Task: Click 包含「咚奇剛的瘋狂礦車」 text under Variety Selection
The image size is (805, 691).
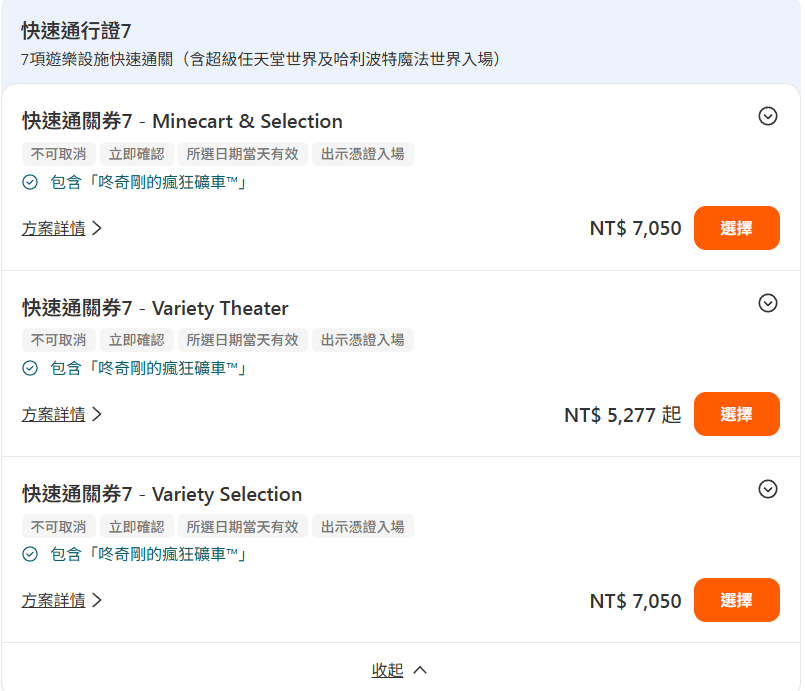Action: point(149,554)
